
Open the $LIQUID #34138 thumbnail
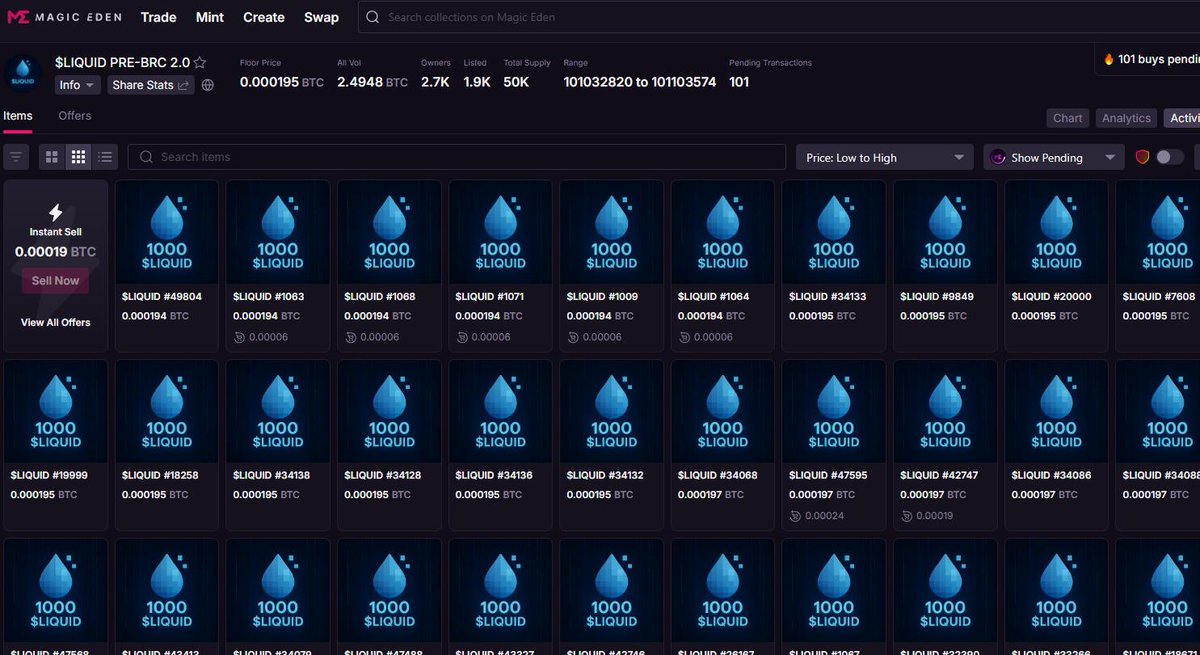[278, 411]
